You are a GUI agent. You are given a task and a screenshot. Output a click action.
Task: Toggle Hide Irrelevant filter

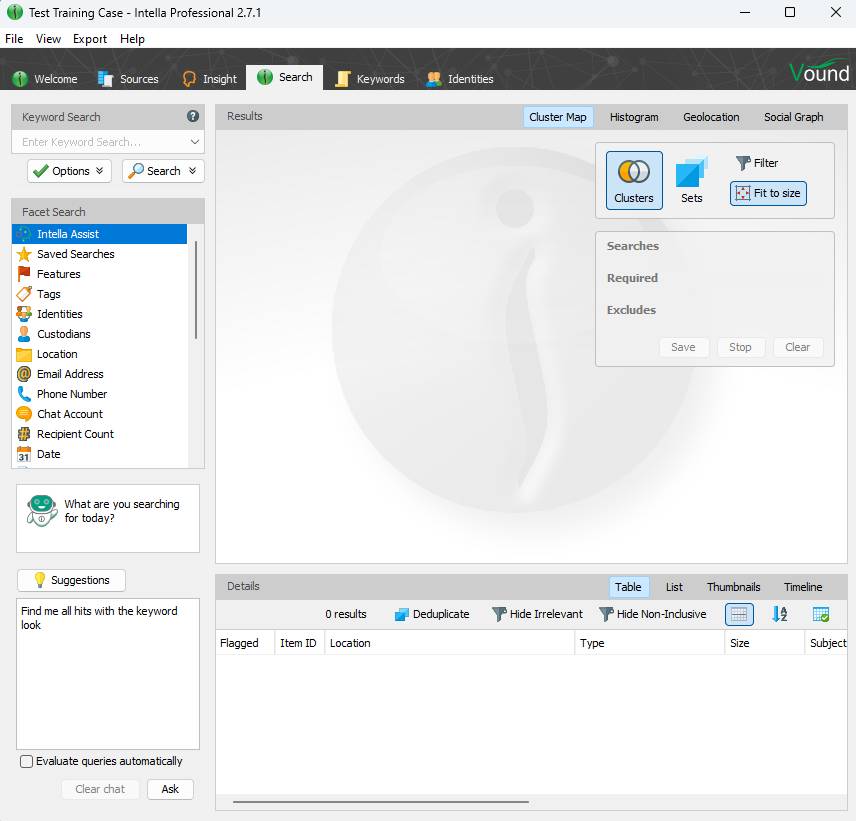pos(537,614)
